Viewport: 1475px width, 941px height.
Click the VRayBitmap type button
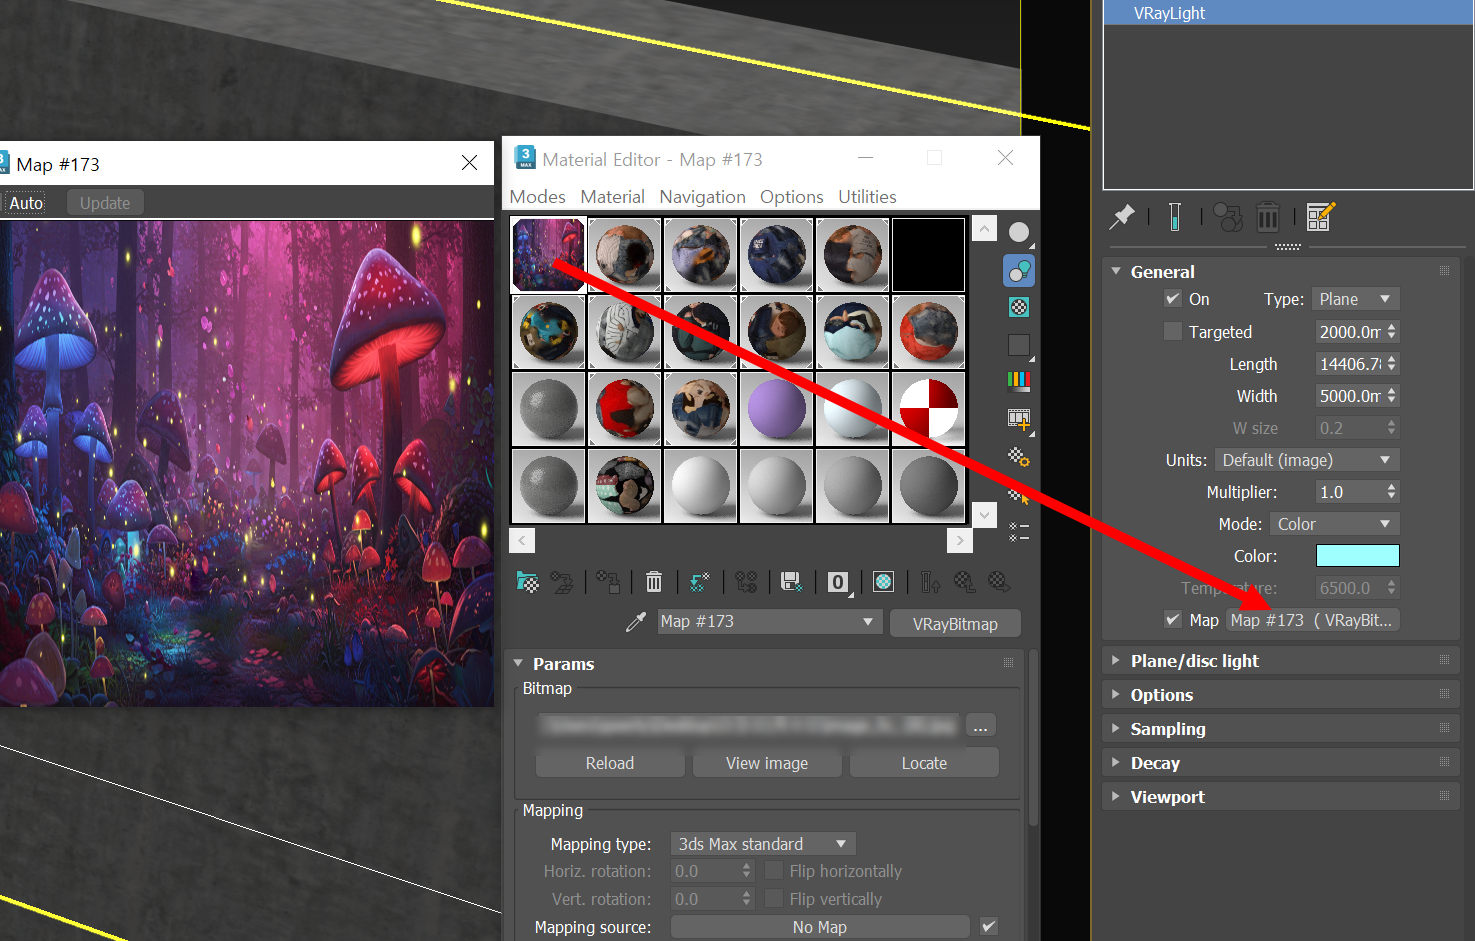click(x=955, y=624)
